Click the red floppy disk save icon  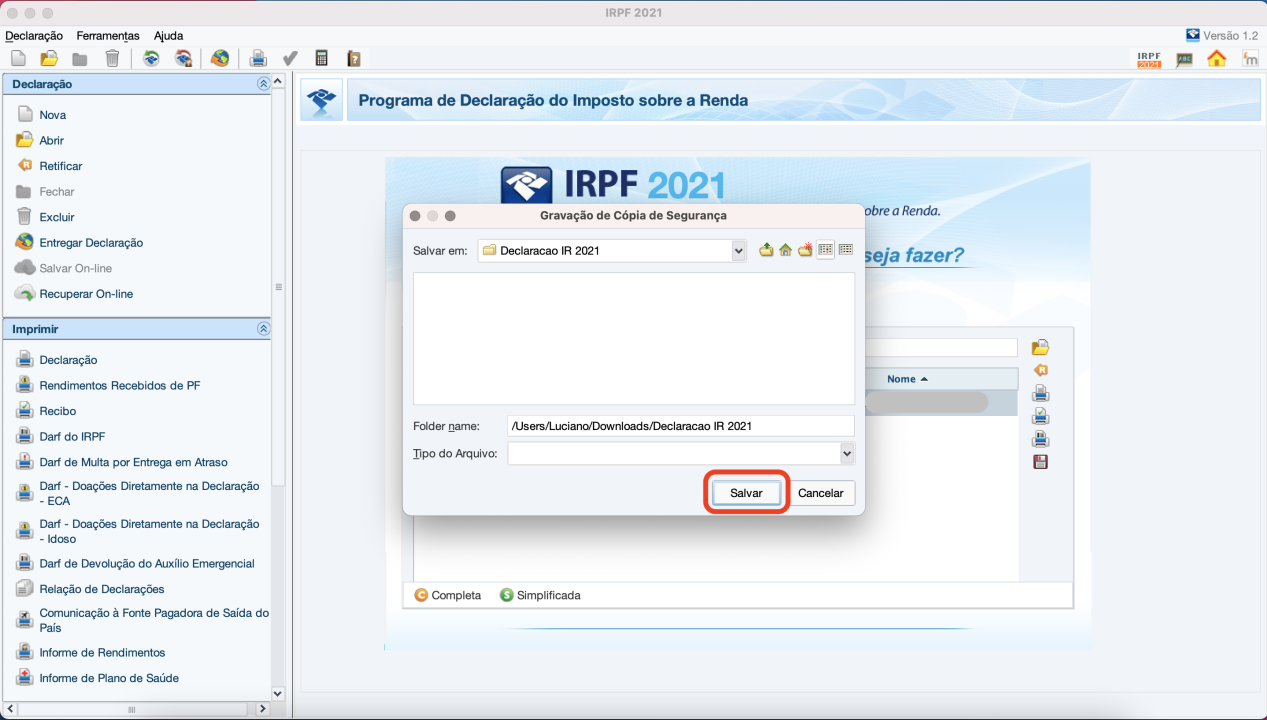pyautogui.click(x=1040, y=462)
